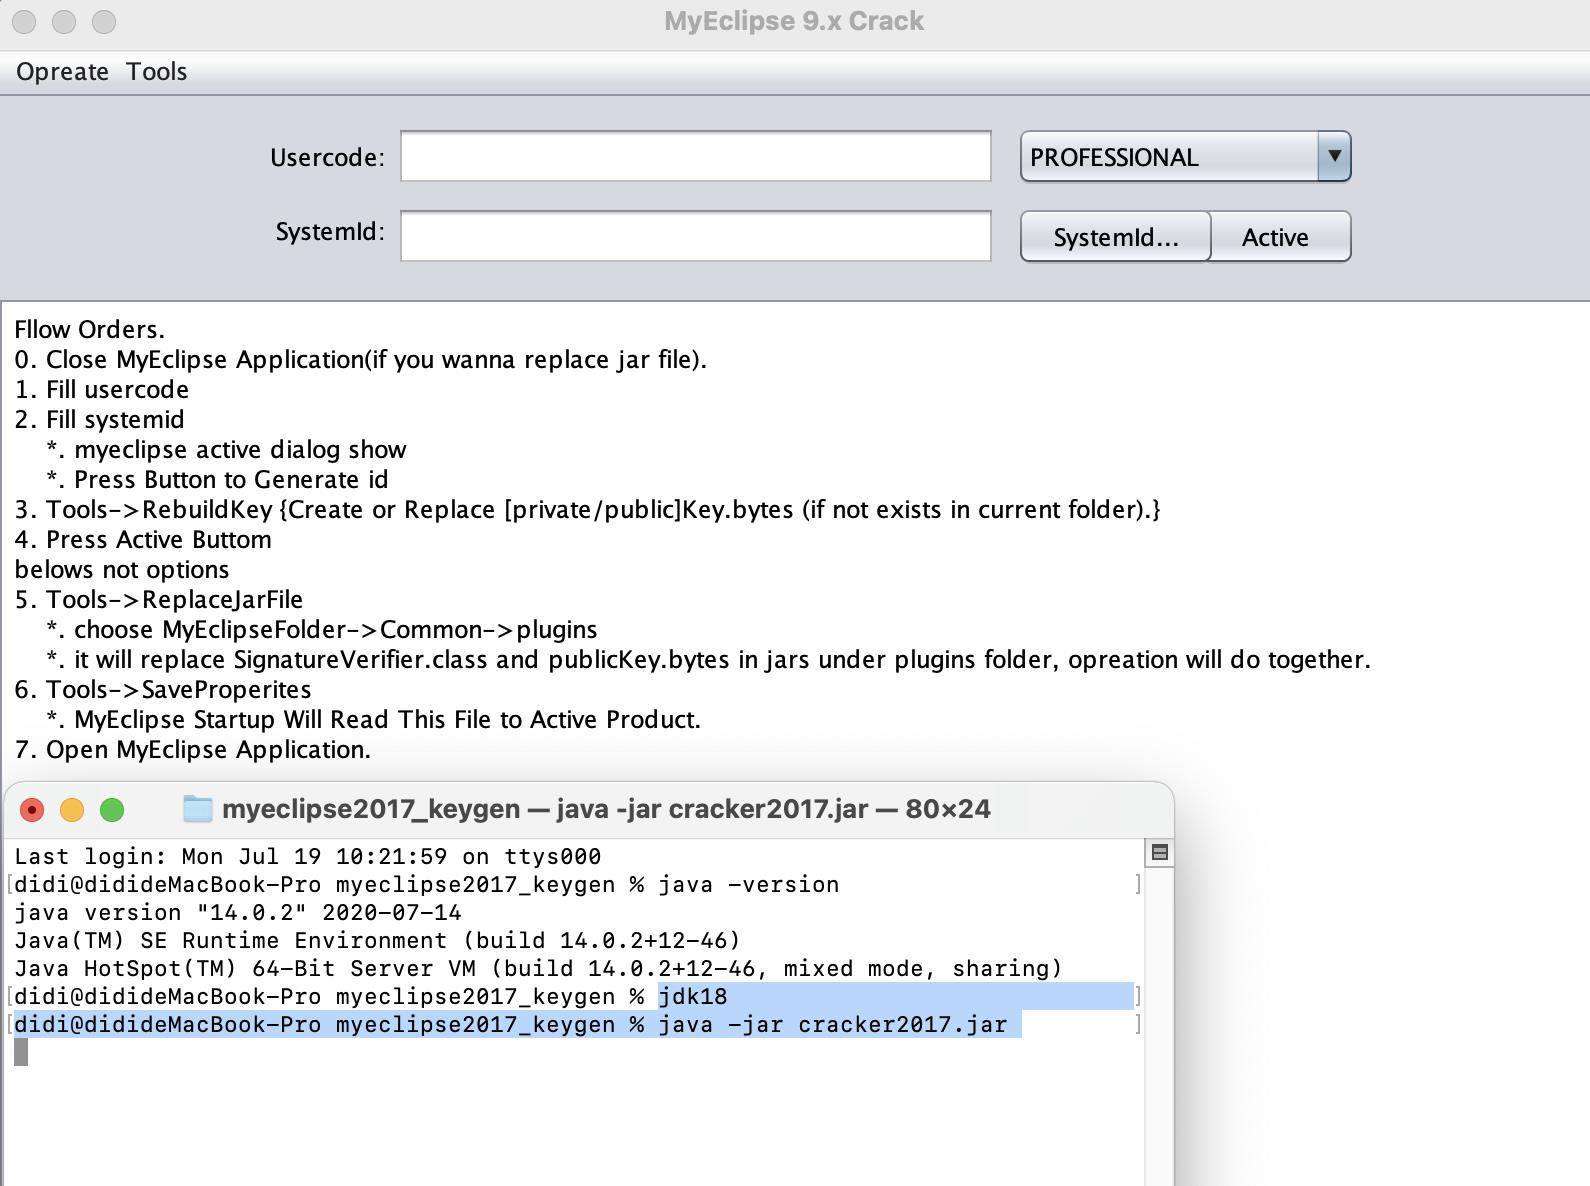The image size is (1590, 1186).
Task: Click the 'Usercode:' label
Action: (x=327, y=158)
